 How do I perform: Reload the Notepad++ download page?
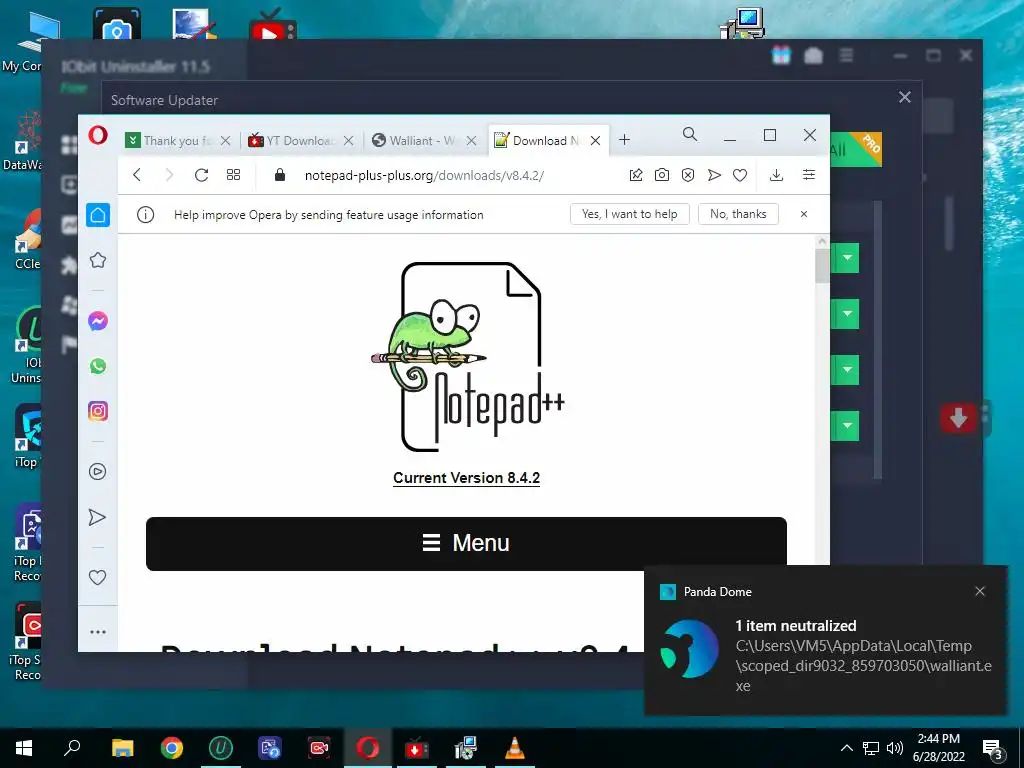(201, 175)
